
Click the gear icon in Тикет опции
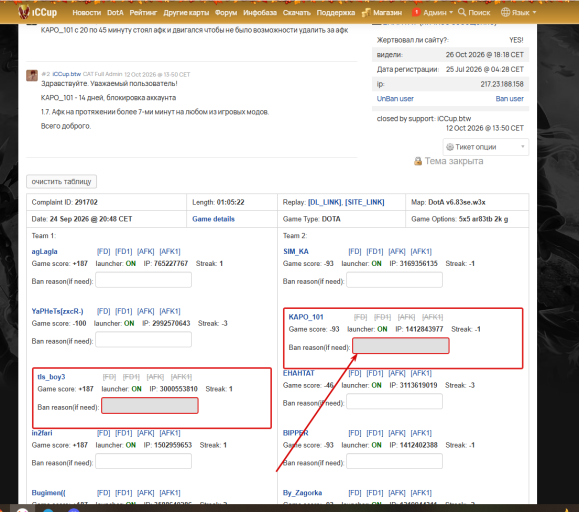click(x=450, y=147)
